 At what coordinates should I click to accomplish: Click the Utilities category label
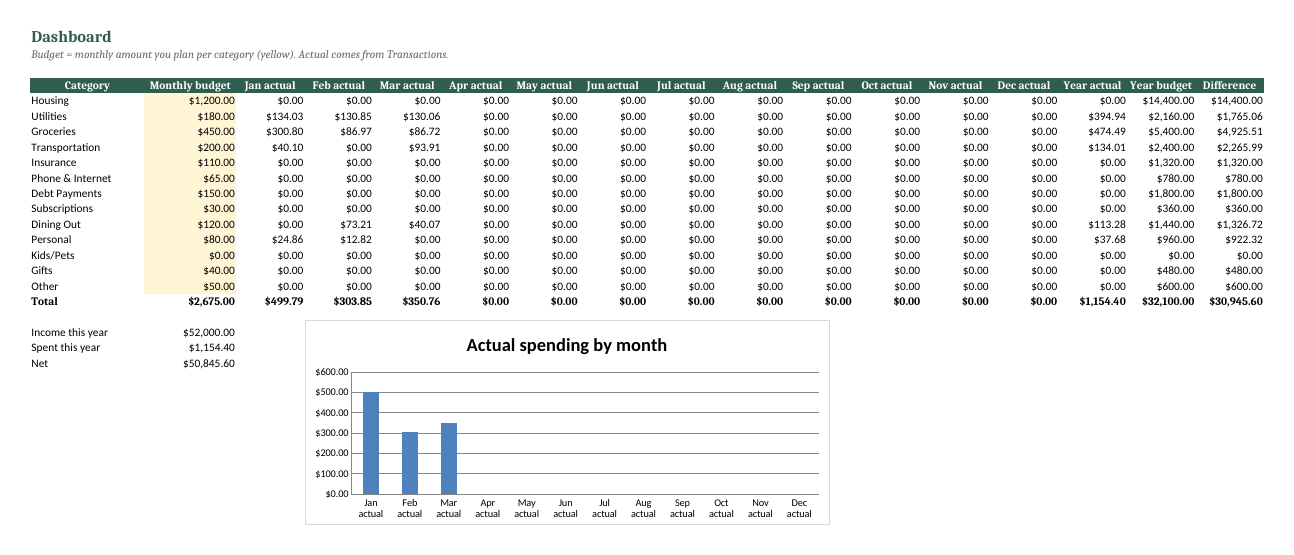[x=49, y=116]
